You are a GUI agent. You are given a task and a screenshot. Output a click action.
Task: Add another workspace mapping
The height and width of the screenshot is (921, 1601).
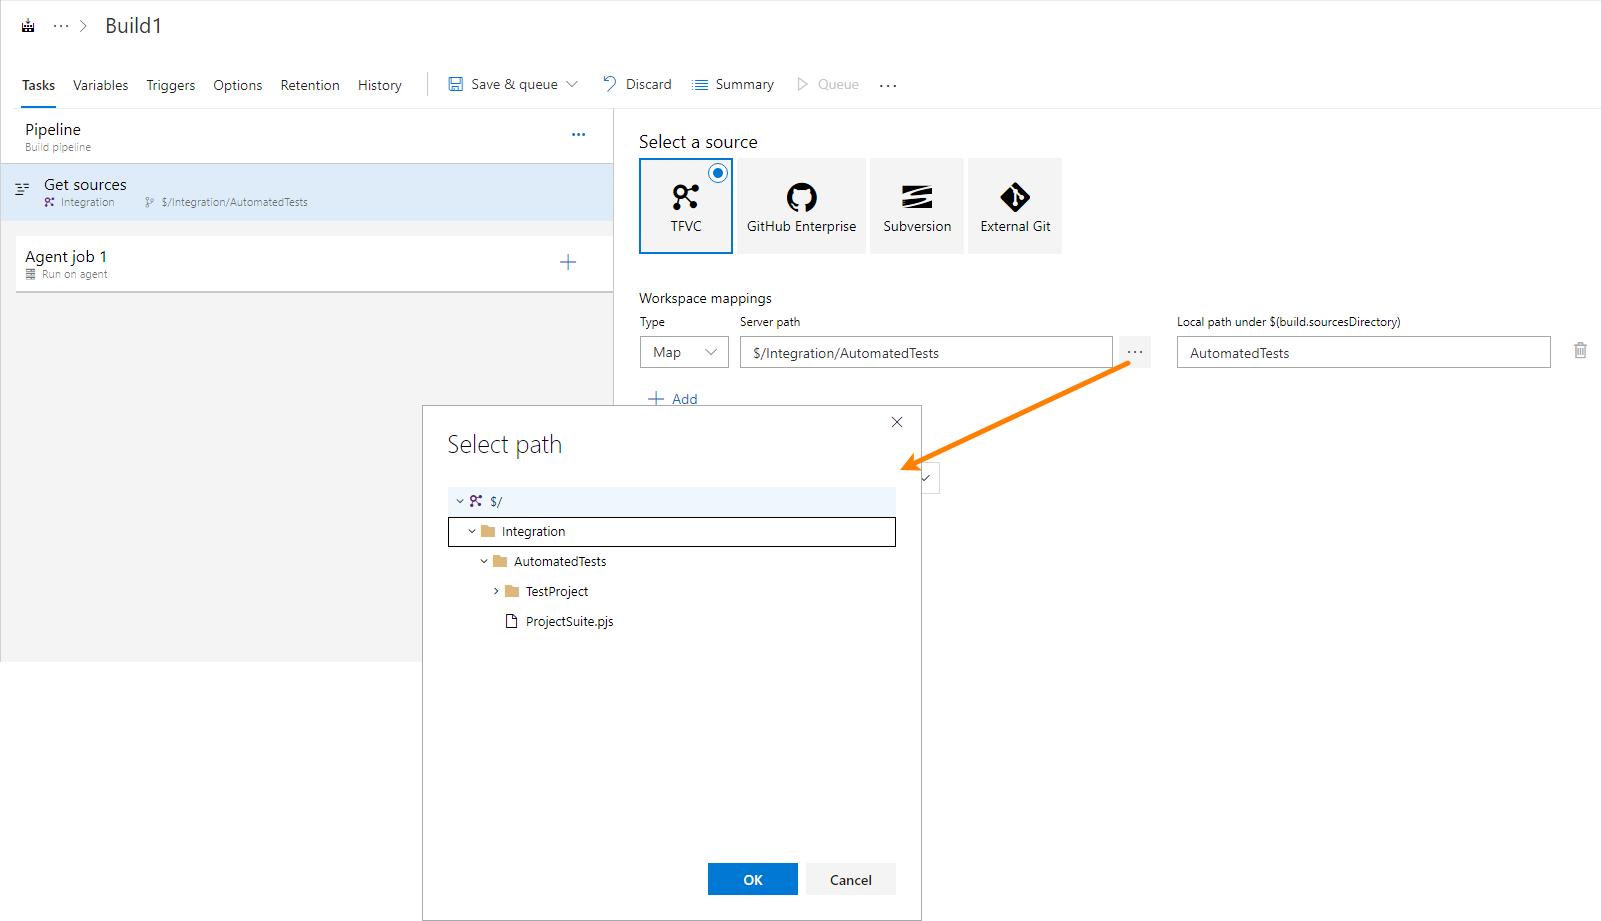[x=672, y=398]
